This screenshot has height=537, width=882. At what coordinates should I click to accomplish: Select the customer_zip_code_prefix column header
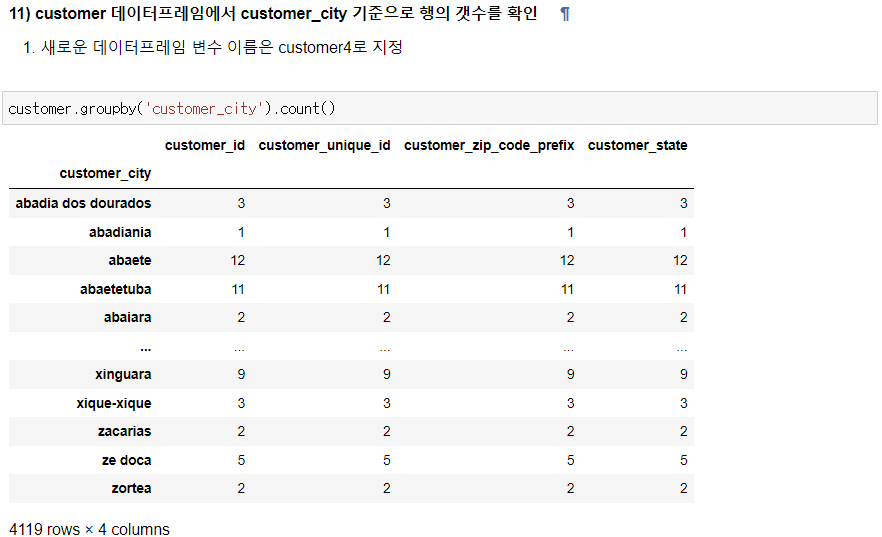tap(489, 146)
